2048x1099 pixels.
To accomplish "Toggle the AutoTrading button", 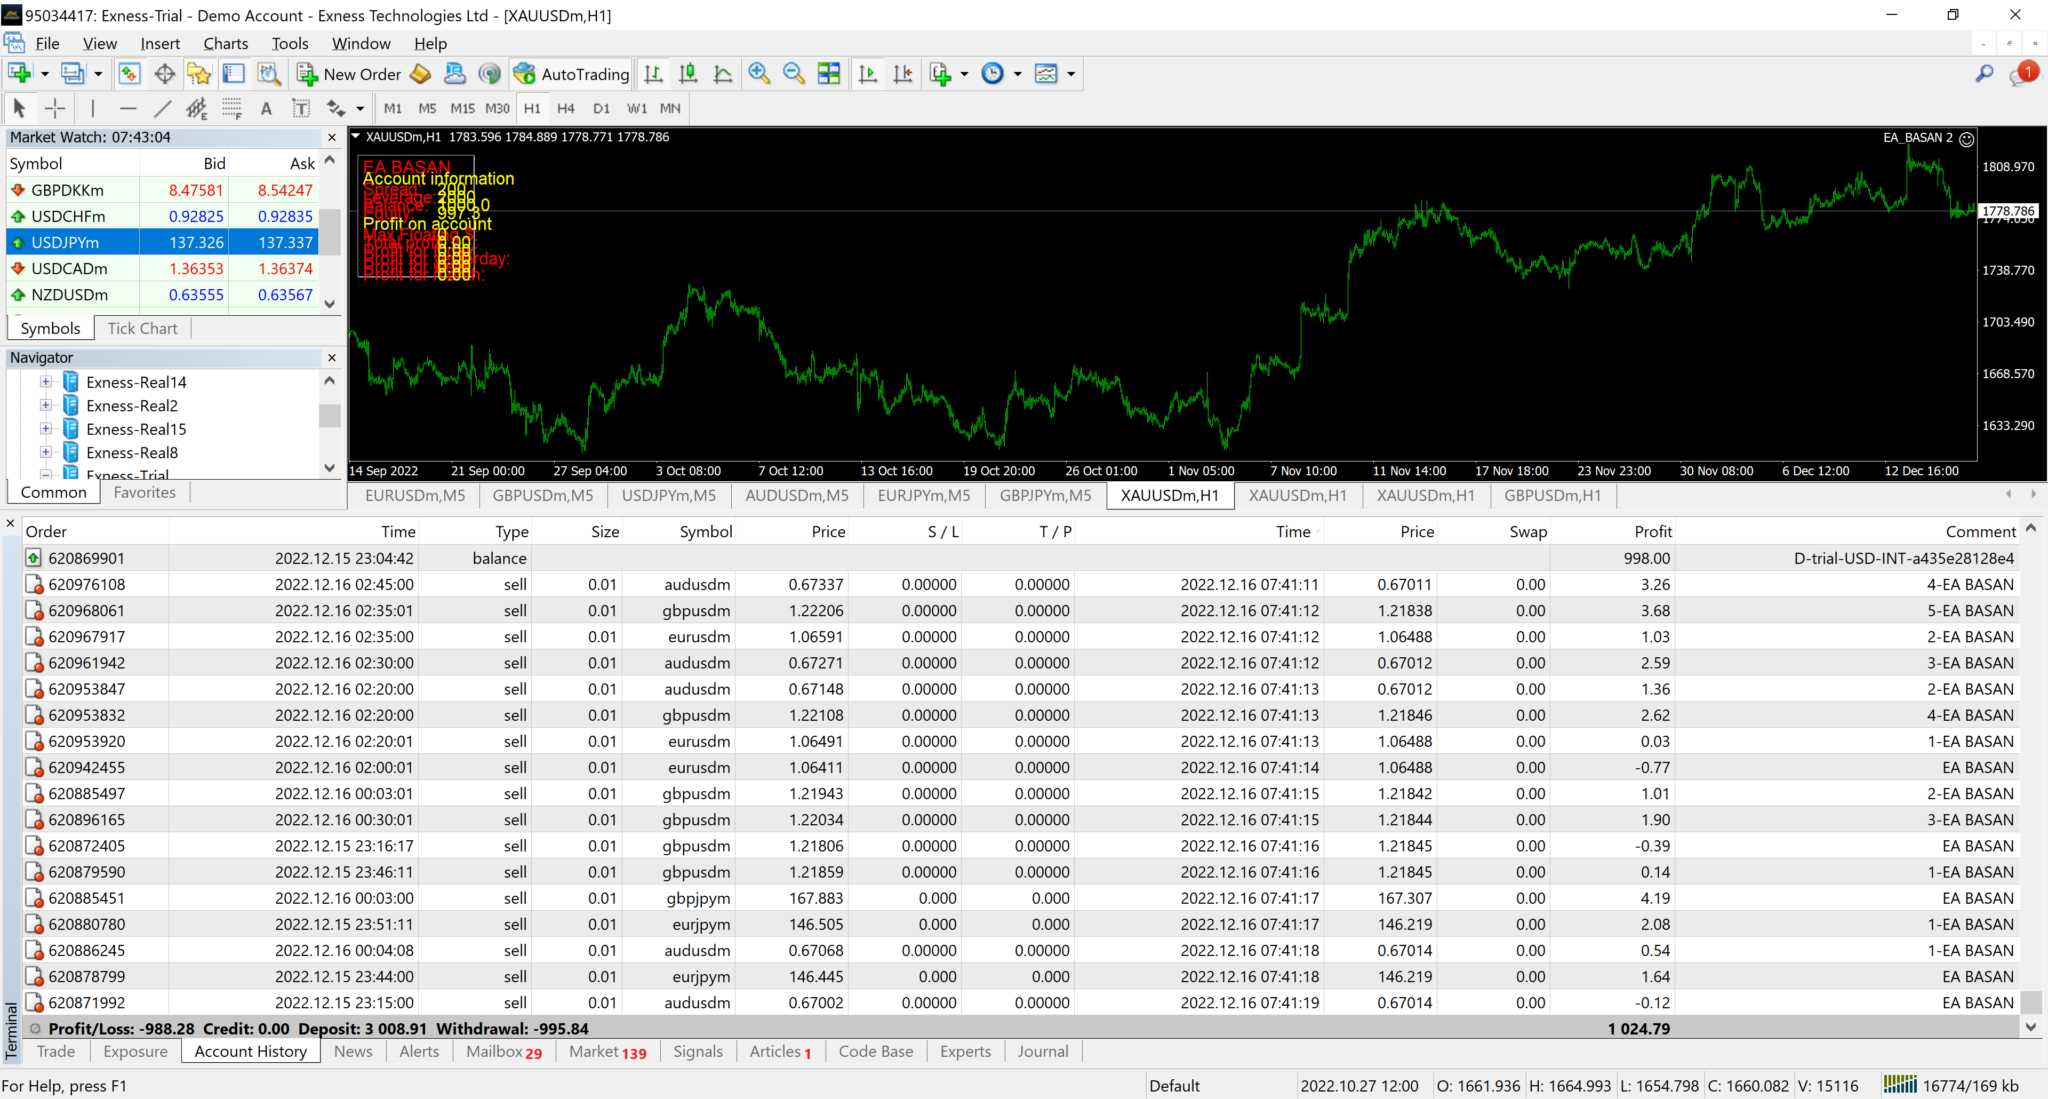I will click(x=571, y=74).
